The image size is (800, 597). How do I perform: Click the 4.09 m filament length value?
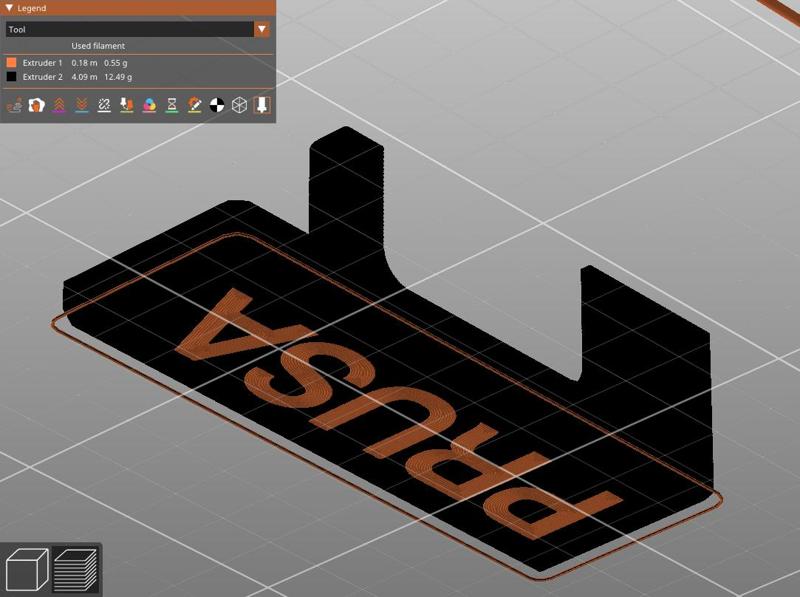(x=84, y=77)
